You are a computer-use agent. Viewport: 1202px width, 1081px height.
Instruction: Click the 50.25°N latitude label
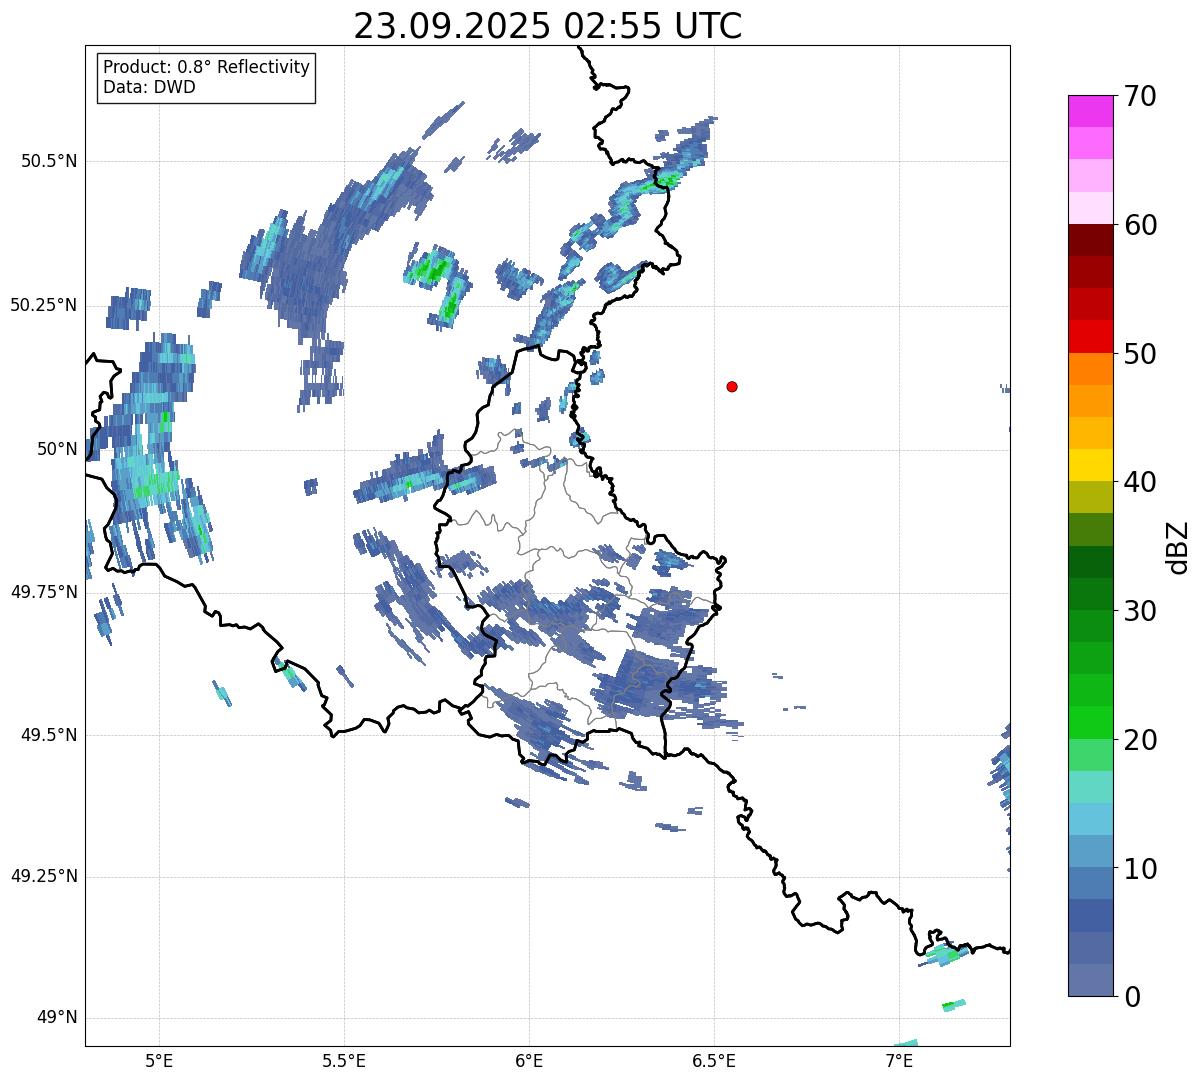point(44,305)
